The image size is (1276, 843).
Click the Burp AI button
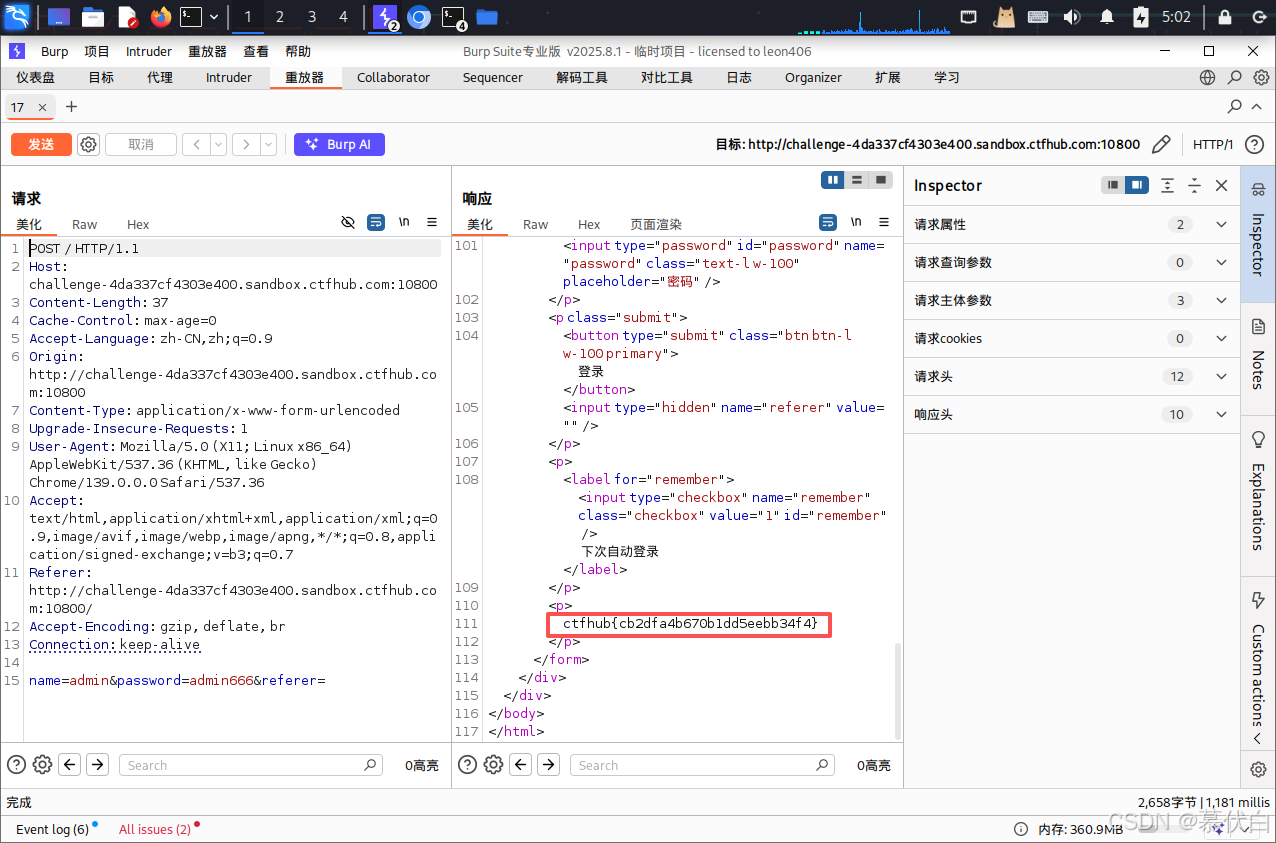point(339,144)
